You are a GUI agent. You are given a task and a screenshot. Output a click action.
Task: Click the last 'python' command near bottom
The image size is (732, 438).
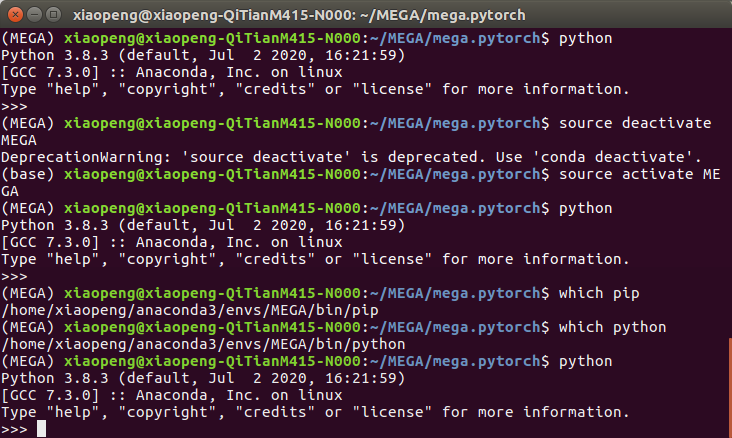point(585,361)
